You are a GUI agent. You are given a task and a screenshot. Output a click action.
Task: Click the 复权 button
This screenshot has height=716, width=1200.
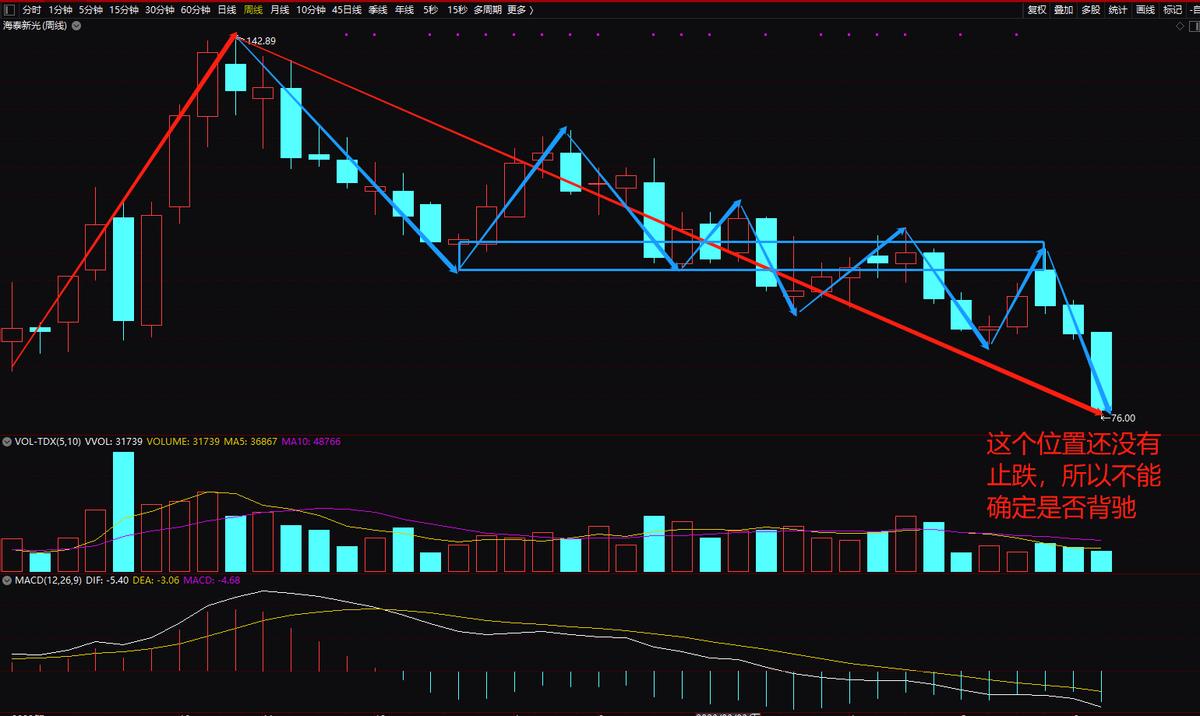coord(1037,10)
